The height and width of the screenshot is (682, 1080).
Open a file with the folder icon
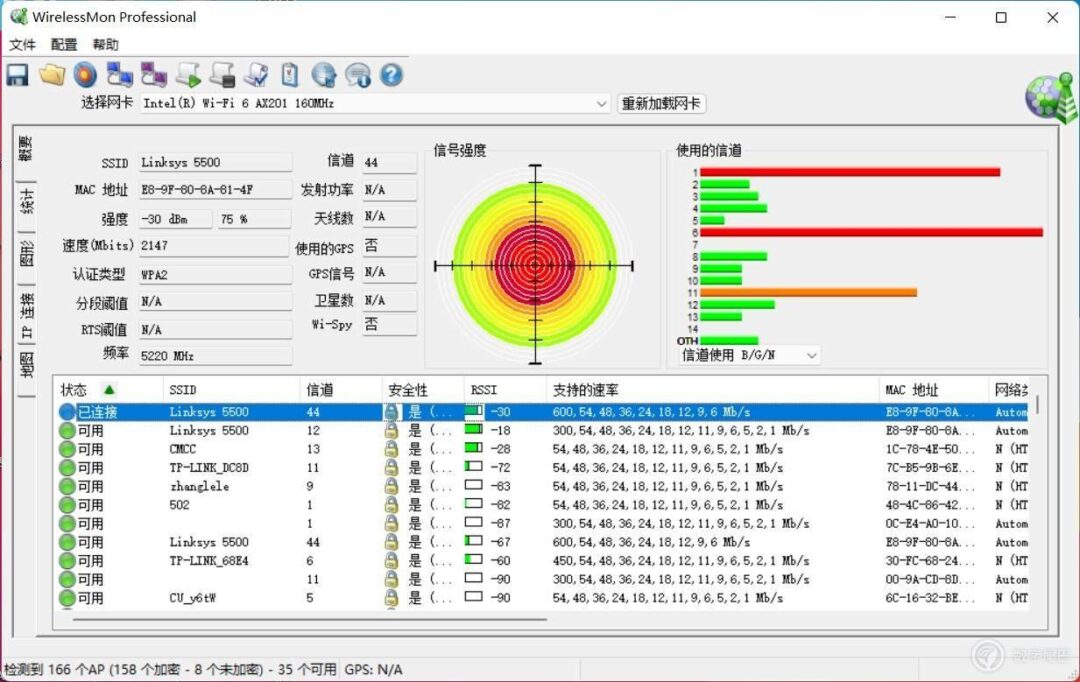[52, 75]
